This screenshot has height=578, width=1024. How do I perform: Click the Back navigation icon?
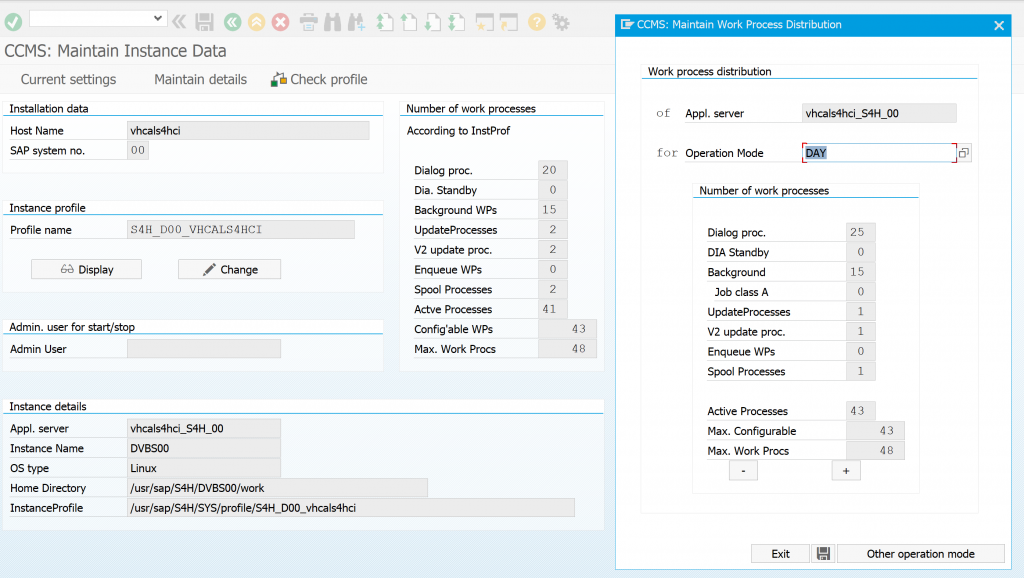click(x=230, y=21)
